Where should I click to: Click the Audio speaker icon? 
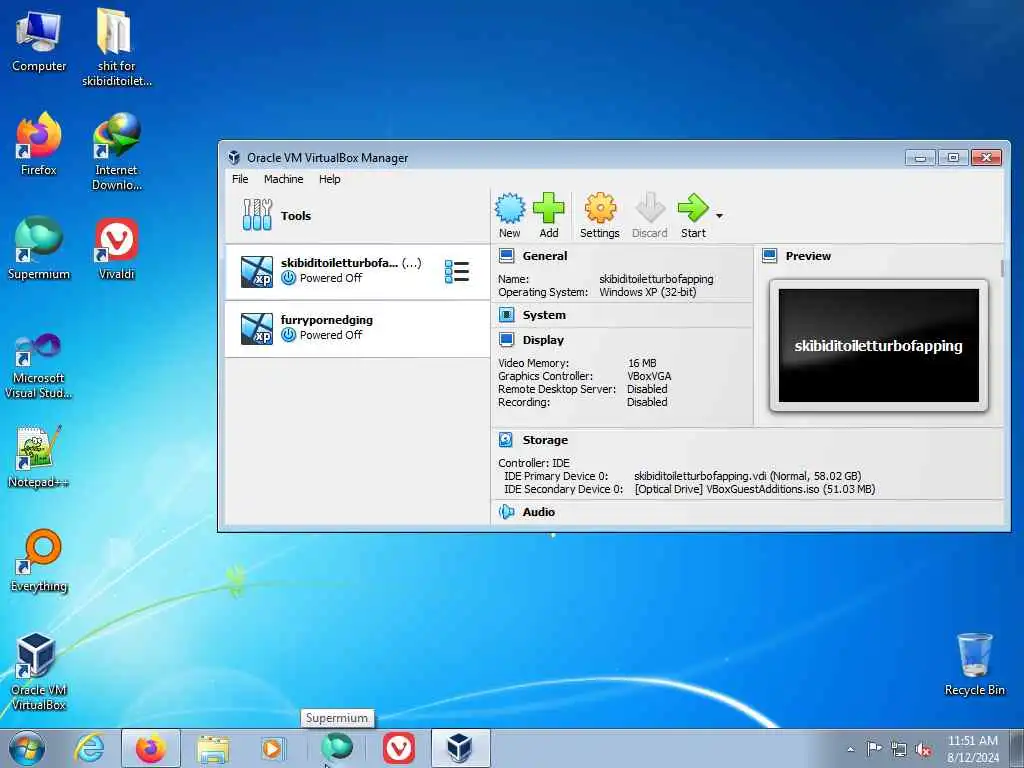[506, 512]
